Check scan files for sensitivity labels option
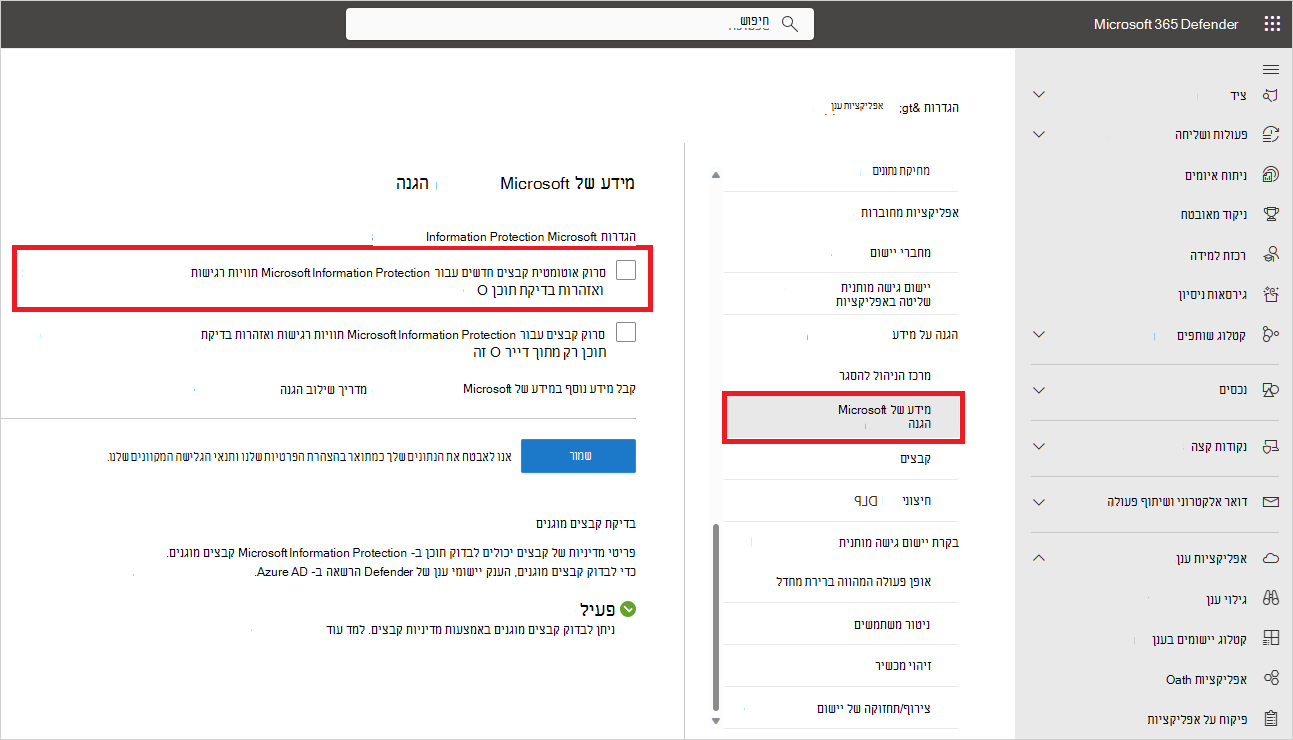 pos(626,331)
